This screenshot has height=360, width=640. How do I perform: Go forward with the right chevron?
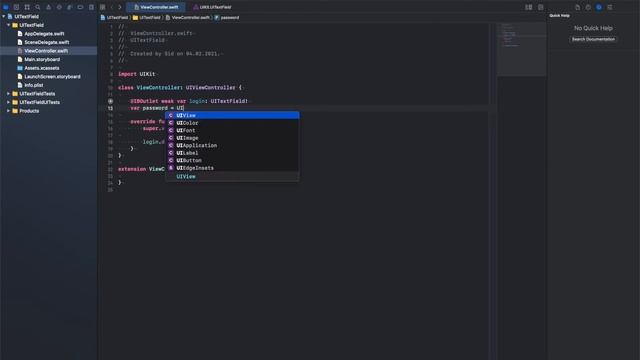(120, 7)
